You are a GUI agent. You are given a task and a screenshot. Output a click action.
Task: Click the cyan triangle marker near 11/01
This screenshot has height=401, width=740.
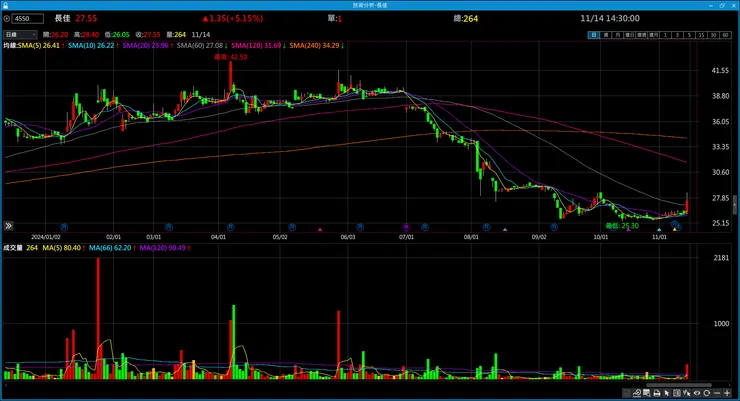(x=659, y=230)
